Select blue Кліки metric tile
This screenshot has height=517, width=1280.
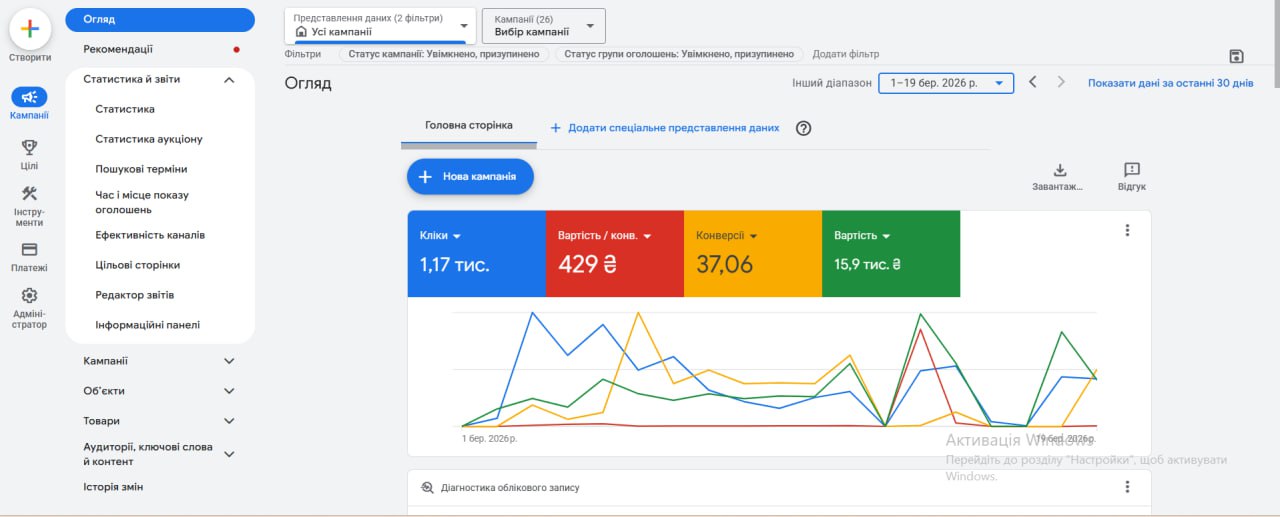[476, 254]
